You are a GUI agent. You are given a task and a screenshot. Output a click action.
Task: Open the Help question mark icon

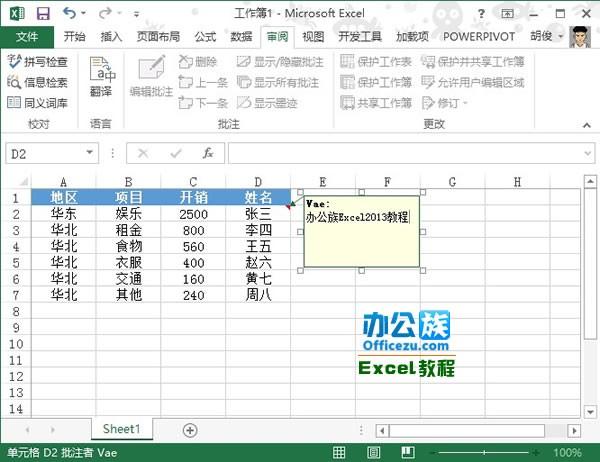click(481, 14)
